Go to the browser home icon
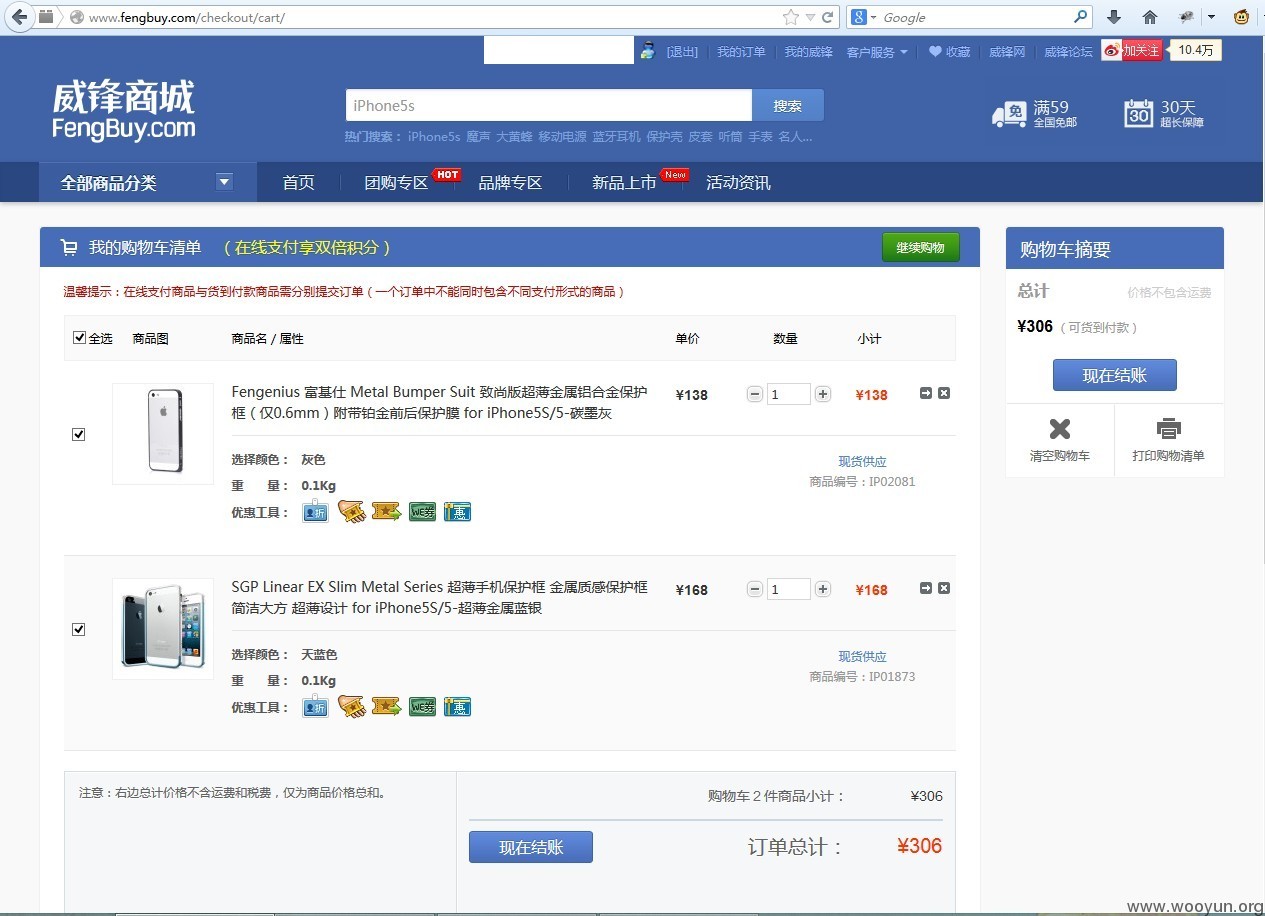This screenshot has height=916, width=1265. [x=1150, y=17]
